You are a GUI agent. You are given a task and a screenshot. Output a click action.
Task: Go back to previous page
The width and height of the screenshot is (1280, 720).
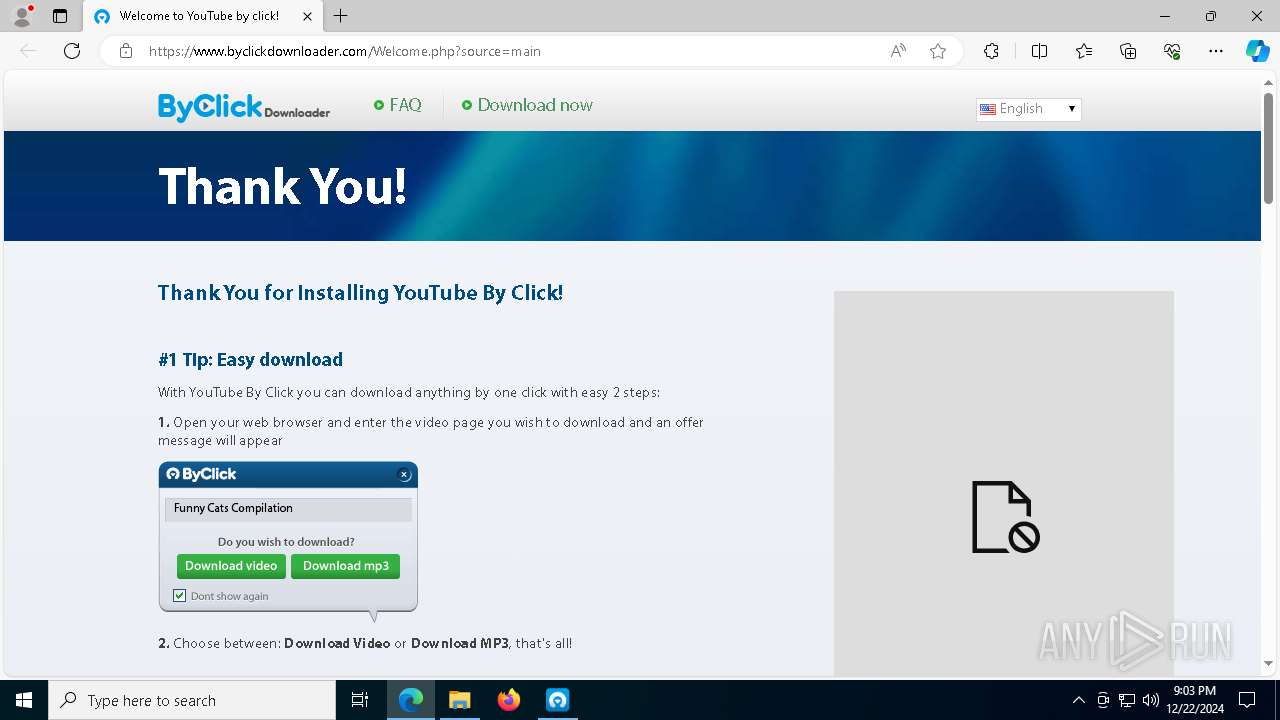point(28,51)
